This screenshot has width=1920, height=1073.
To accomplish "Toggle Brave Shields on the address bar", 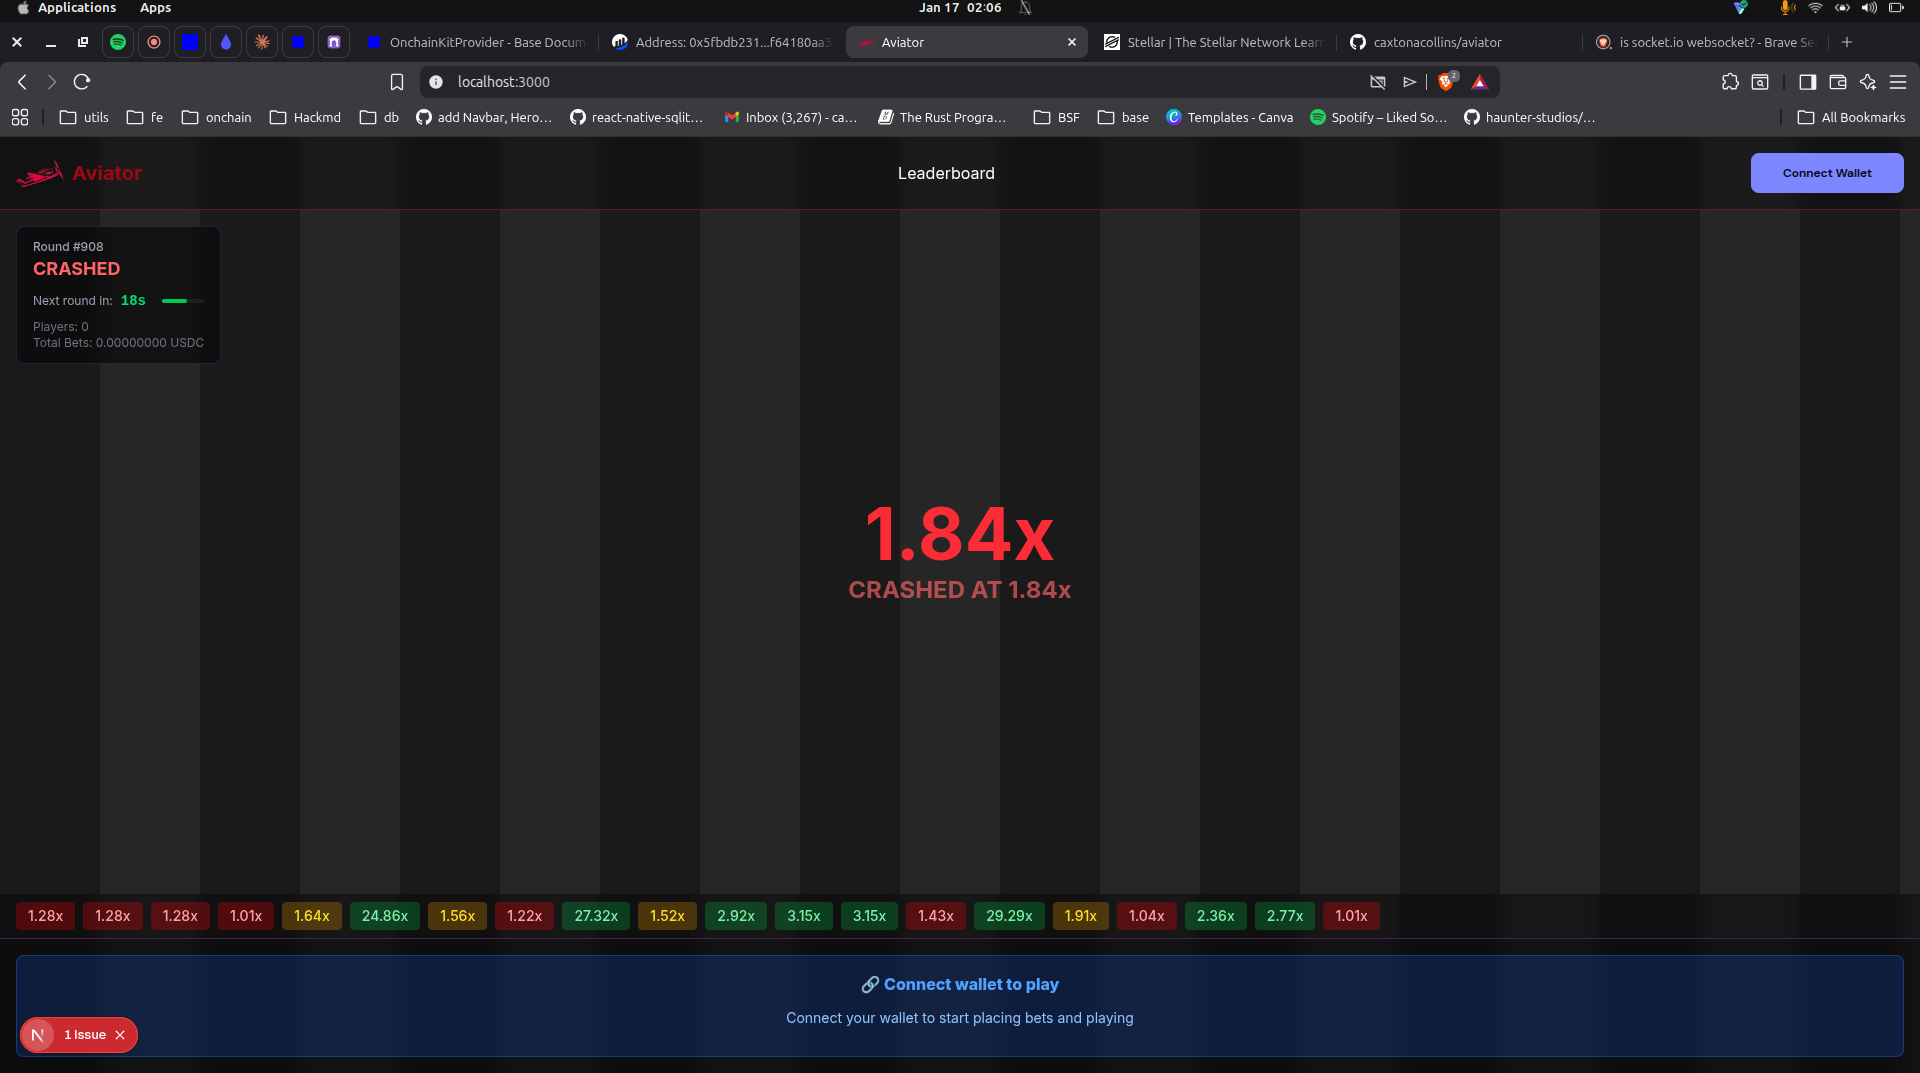I will (x=1446, y=82).
